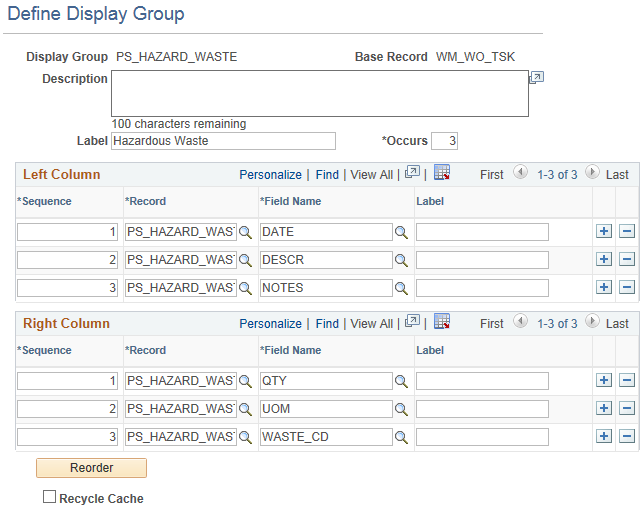
Task: Open Find in Right Column
Action: [x=327, y=324]
